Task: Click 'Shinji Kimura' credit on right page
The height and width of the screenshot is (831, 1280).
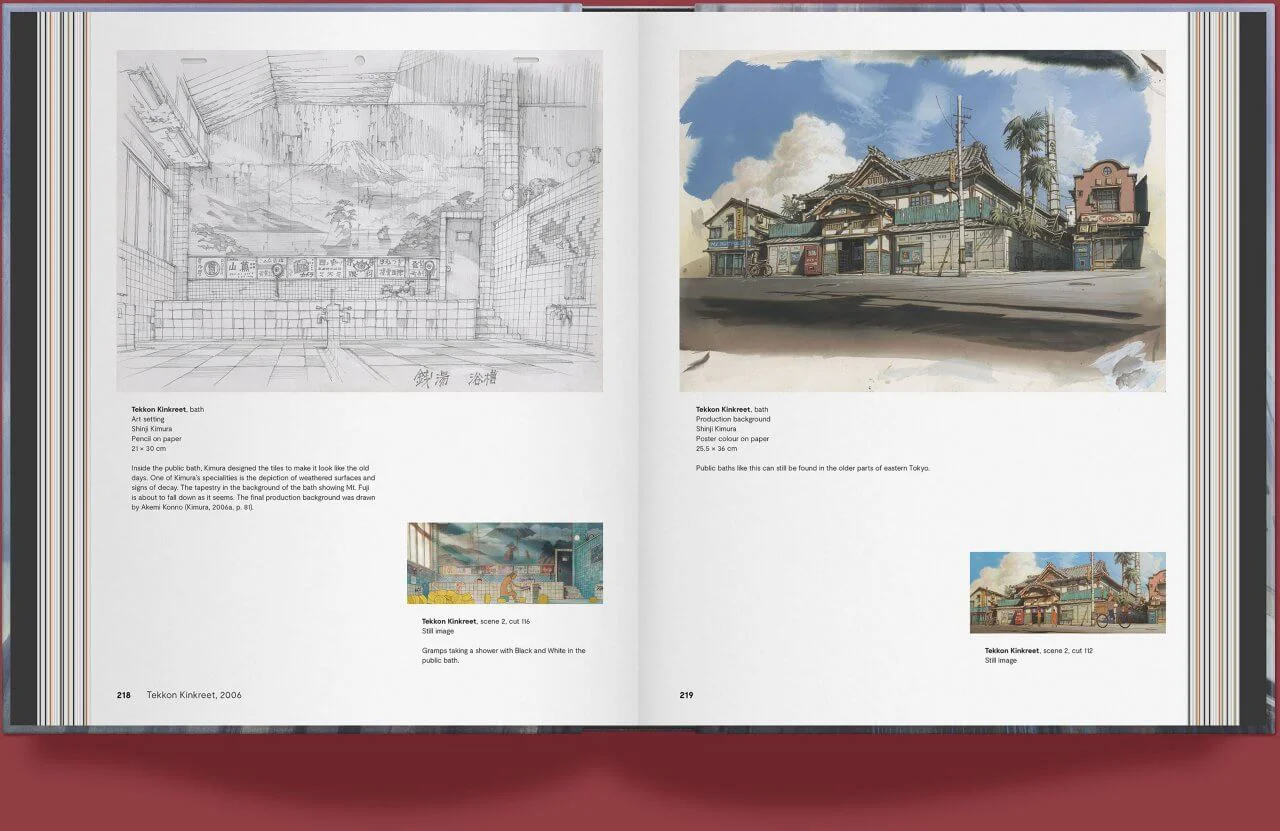Action: [716, 429]
